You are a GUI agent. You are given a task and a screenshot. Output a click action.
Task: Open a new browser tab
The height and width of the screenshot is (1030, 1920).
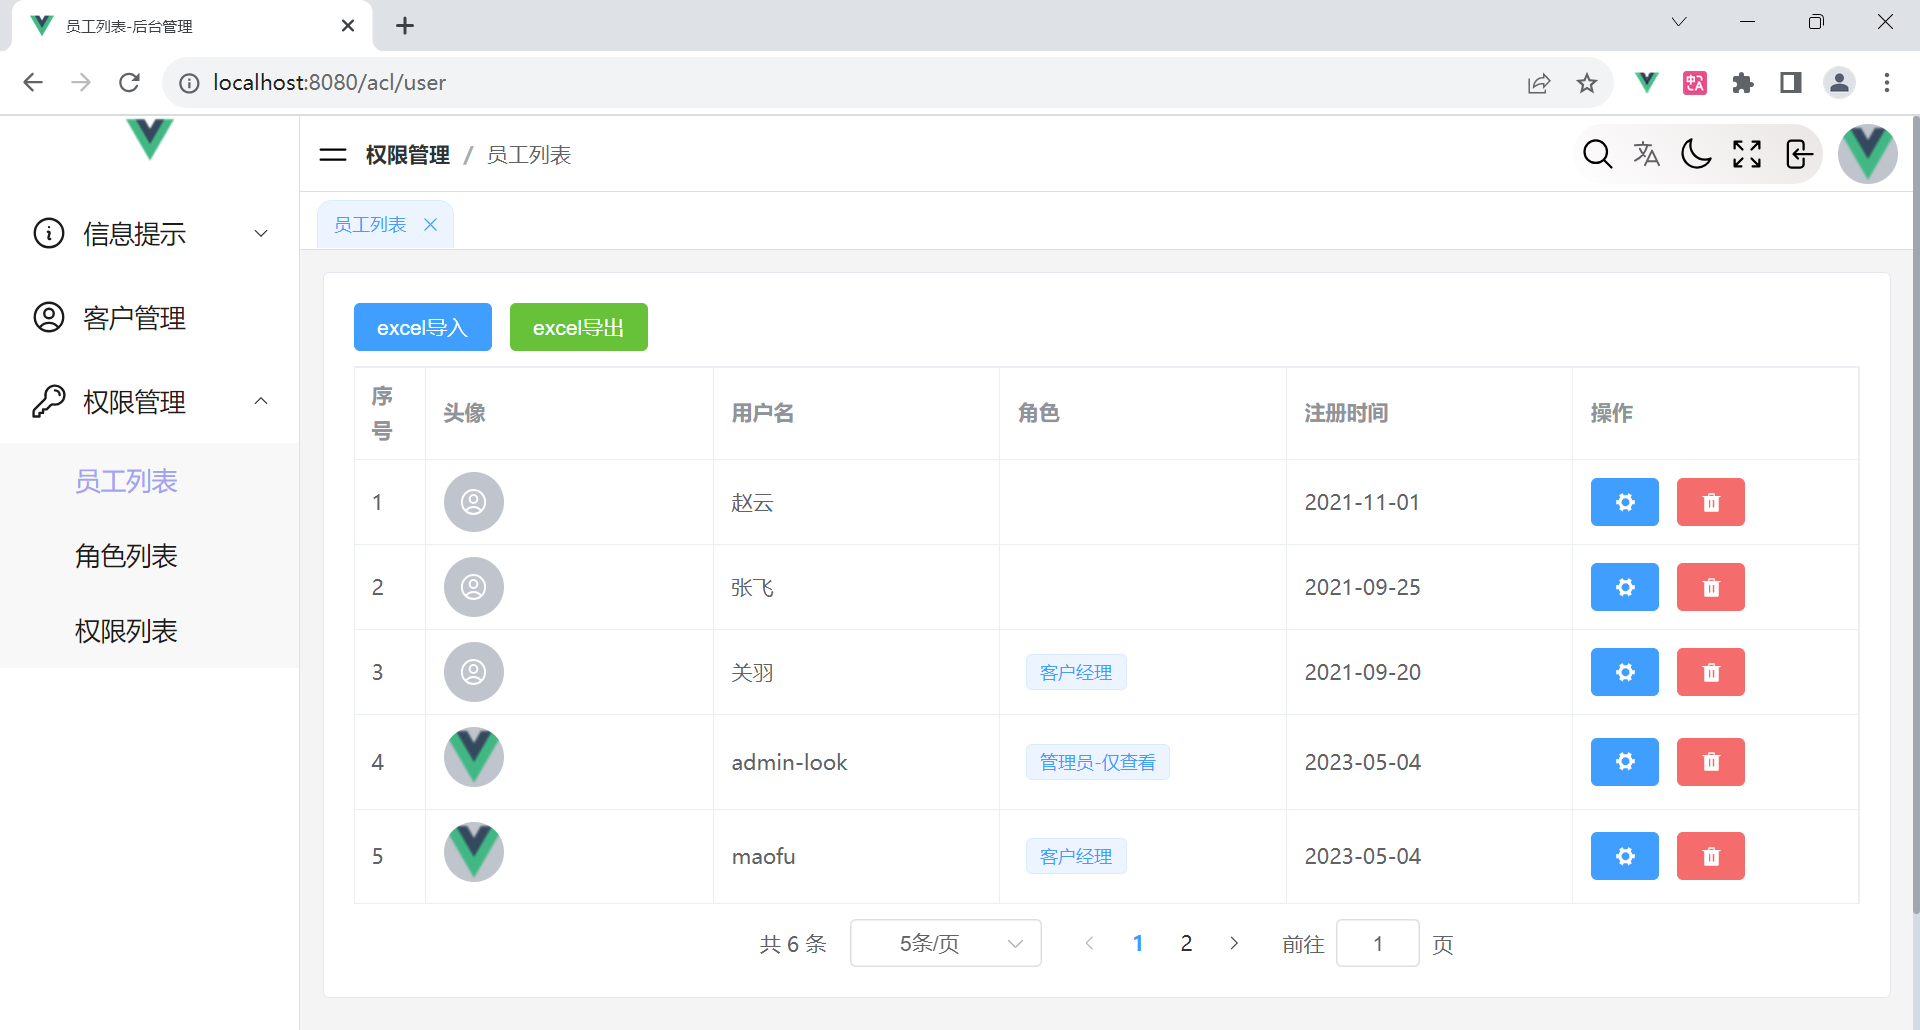[x=405, y=26]
